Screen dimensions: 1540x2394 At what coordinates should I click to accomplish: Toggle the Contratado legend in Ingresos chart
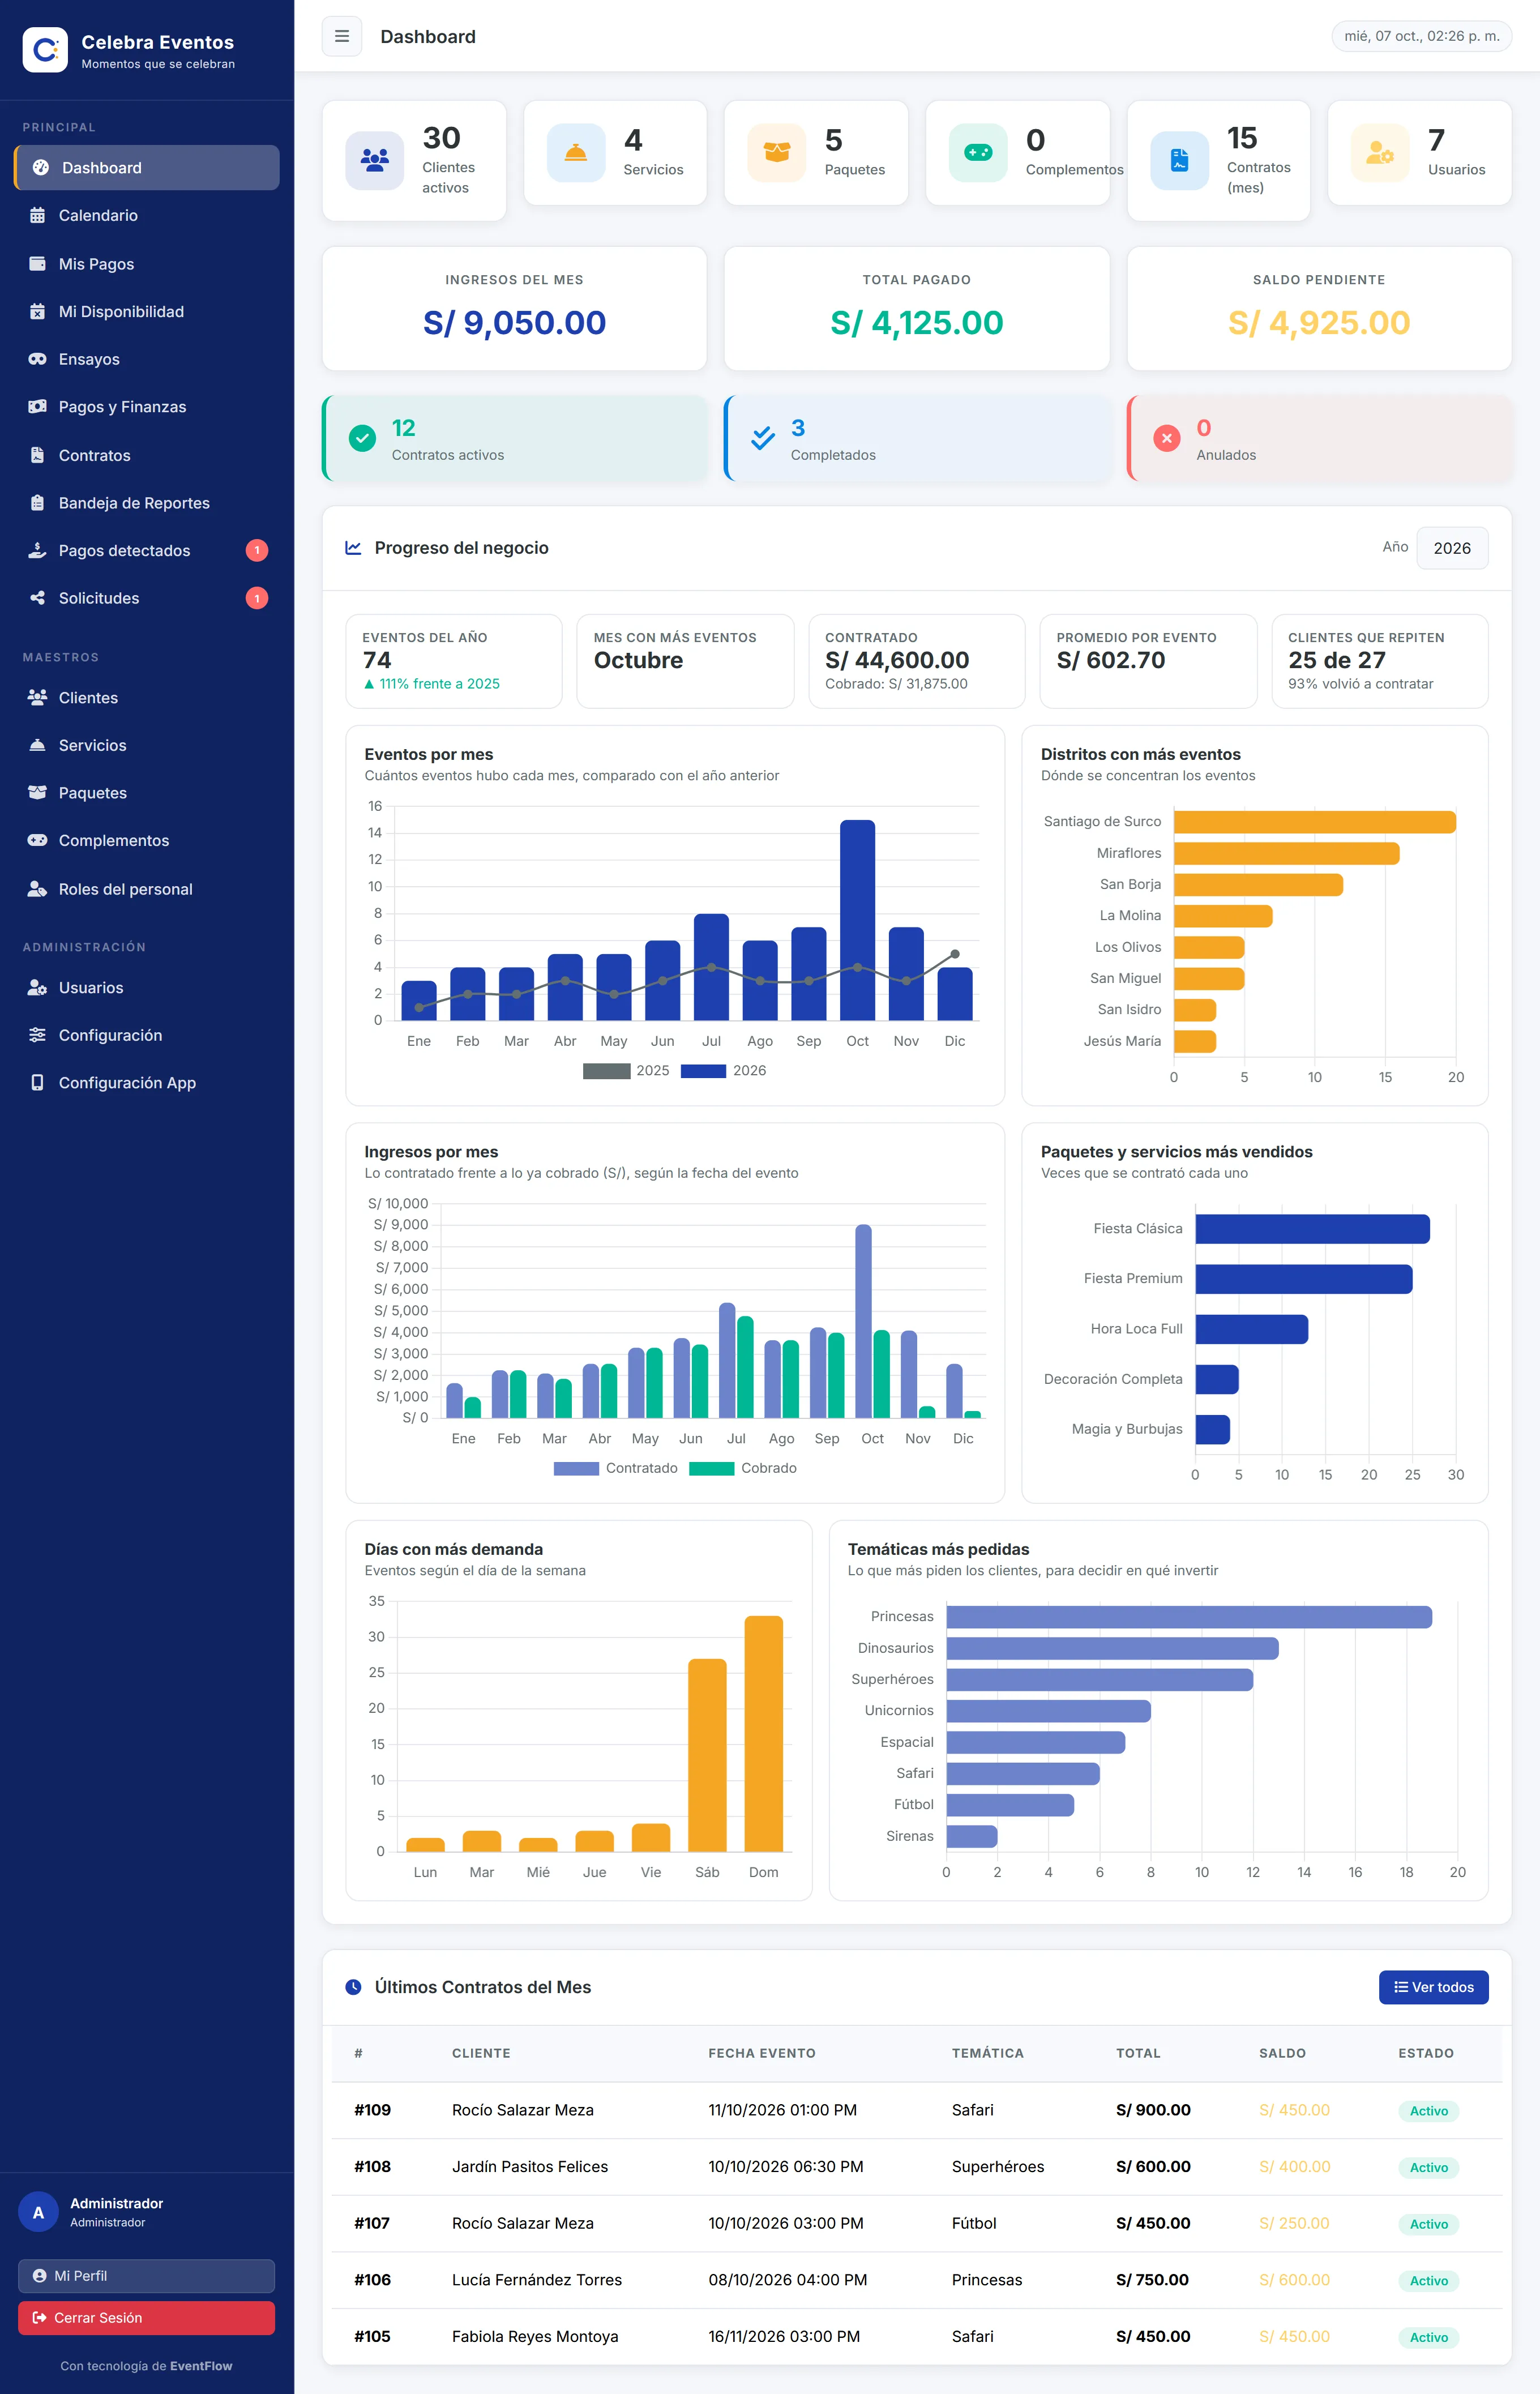point(615,1468)
